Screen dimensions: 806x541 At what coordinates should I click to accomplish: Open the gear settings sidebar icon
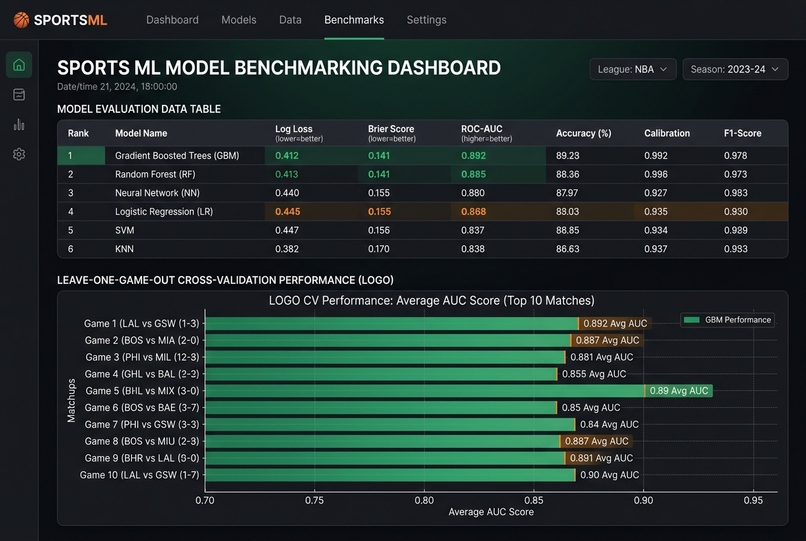(x=19, y=154)
